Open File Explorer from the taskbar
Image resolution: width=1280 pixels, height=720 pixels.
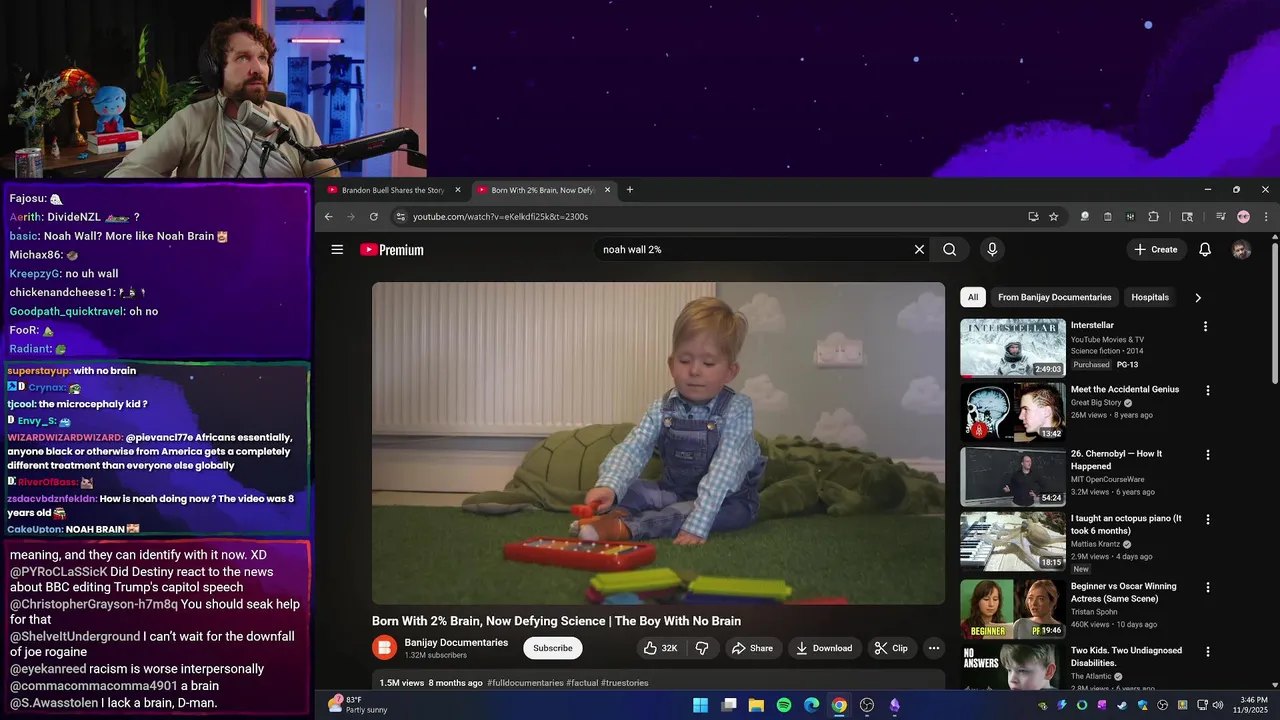click(756, 705)
